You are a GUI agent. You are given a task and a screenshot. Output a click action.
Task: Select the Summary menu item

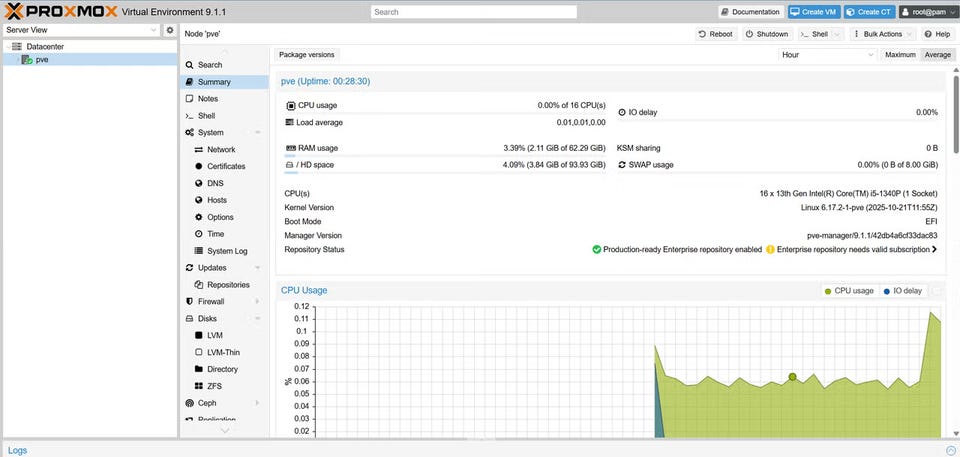(213, 82)
